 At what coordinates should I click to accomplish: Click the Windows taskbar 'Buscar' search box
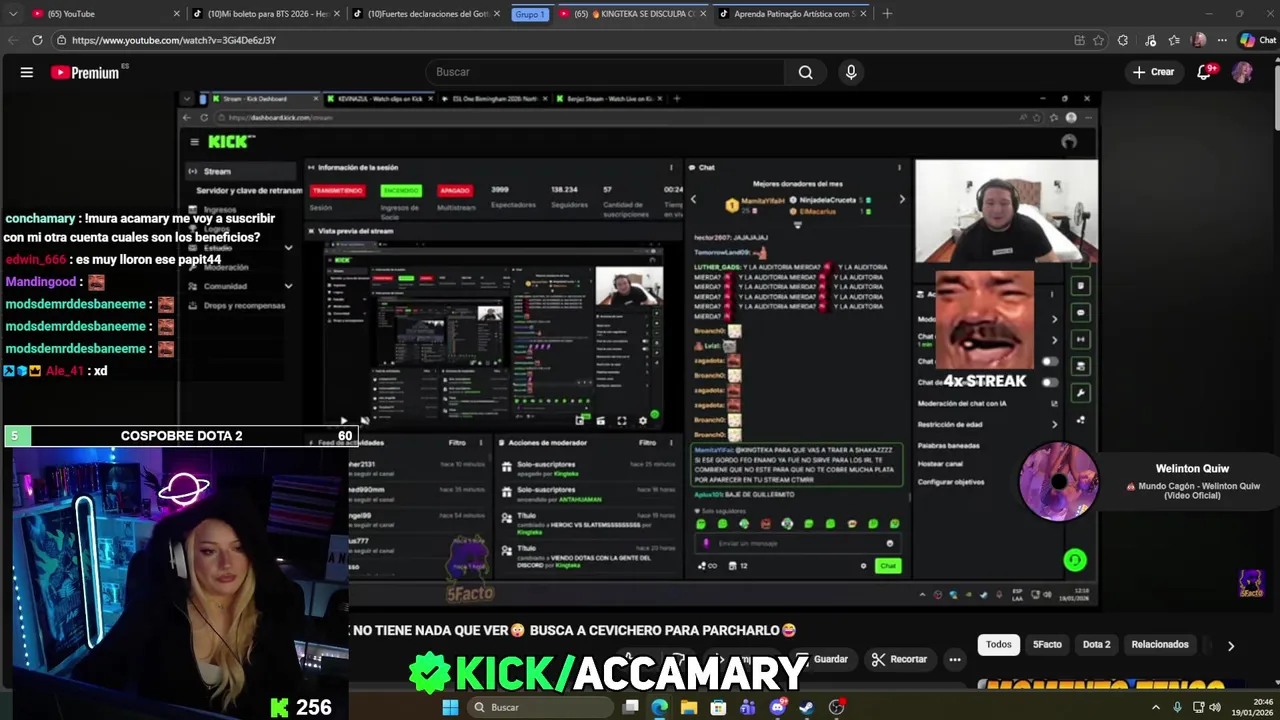click(x=540, y=707)
